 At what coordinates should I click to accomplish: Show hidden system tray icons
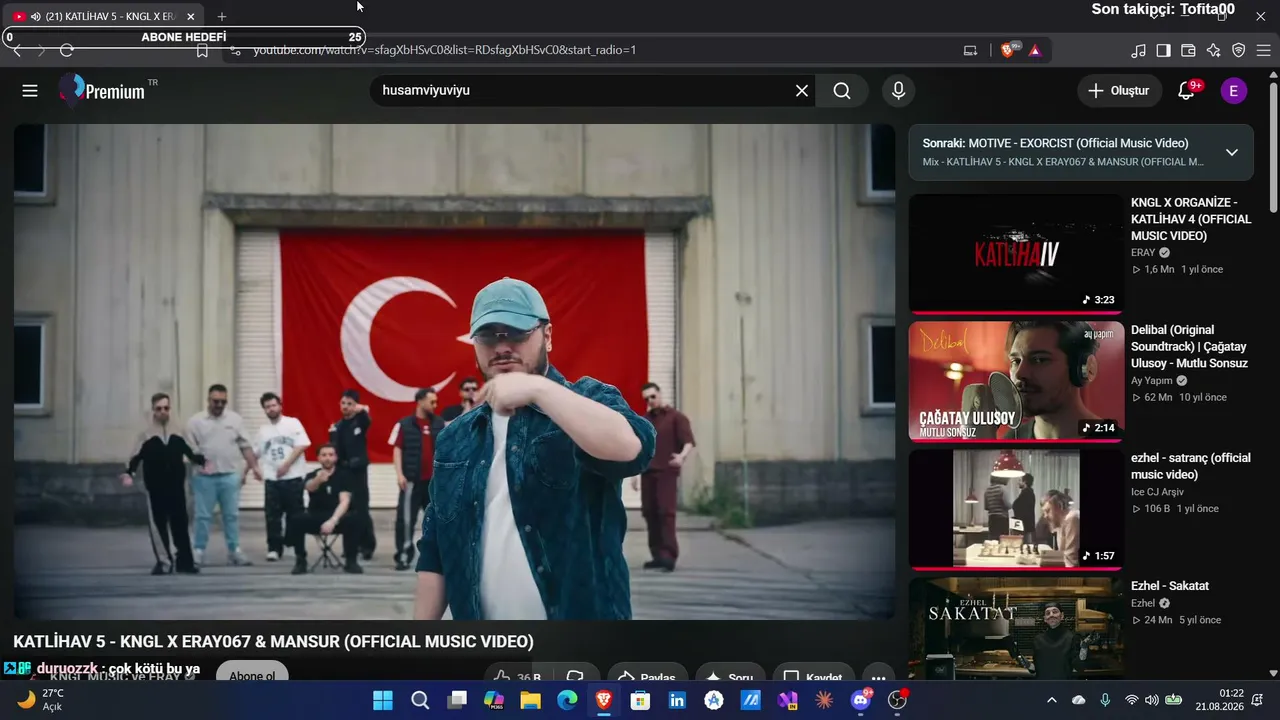tap(1051, 700)
